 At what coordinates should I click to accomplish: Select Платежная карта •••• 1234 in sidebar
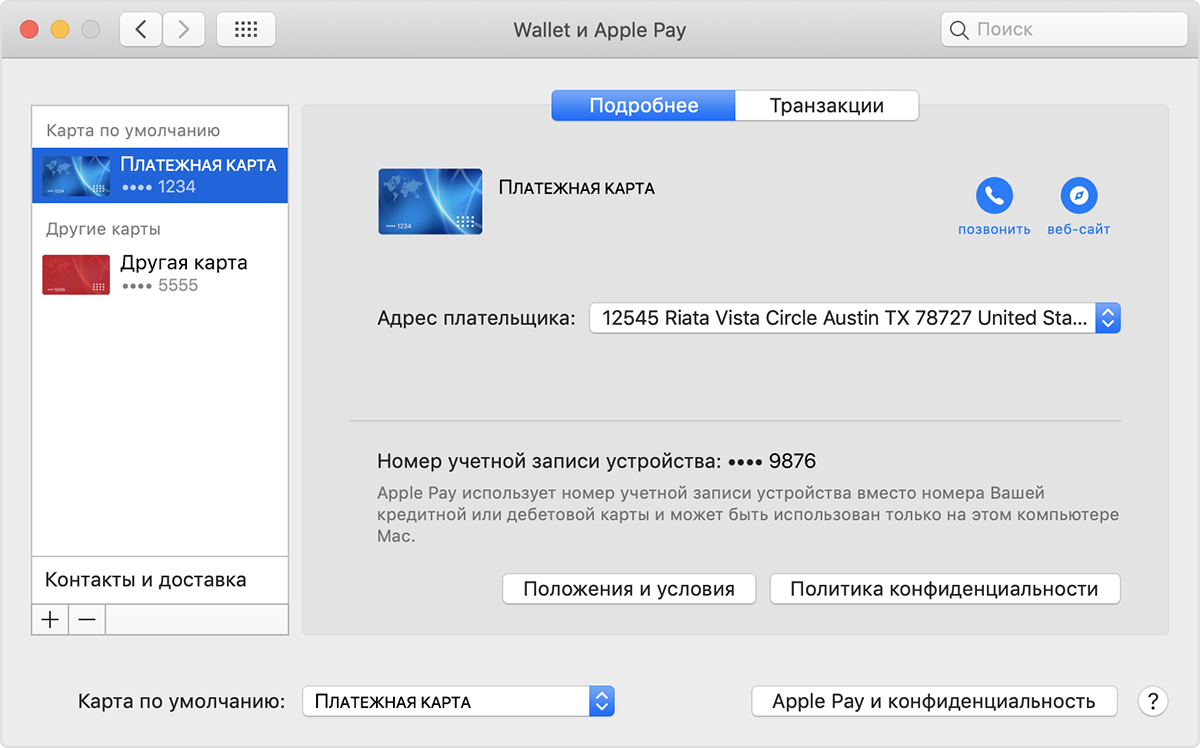[x=160, y=175]
